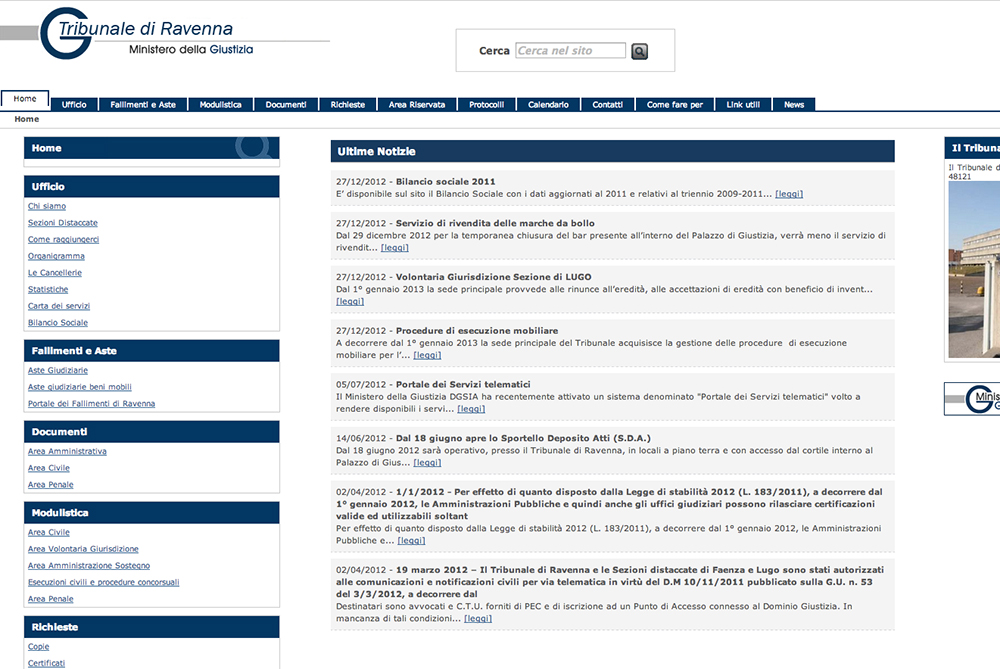Visit Portale dei Fallimenti di Ravenna
Screen dimensions: 1000x669
(91, 403)
